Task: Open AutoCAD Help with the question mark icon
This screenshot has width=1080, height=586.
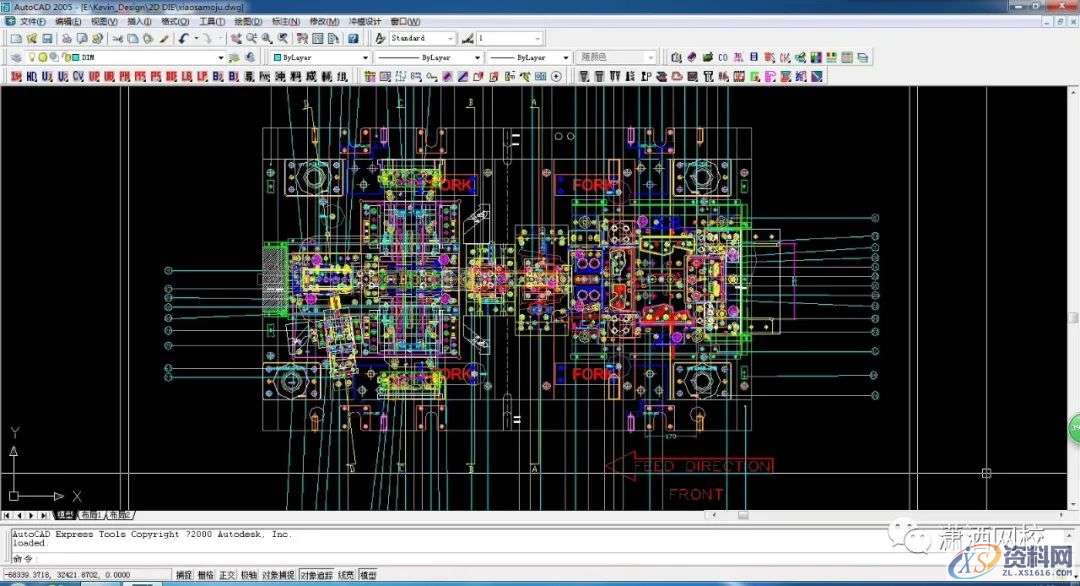Action: click(352, 37)
